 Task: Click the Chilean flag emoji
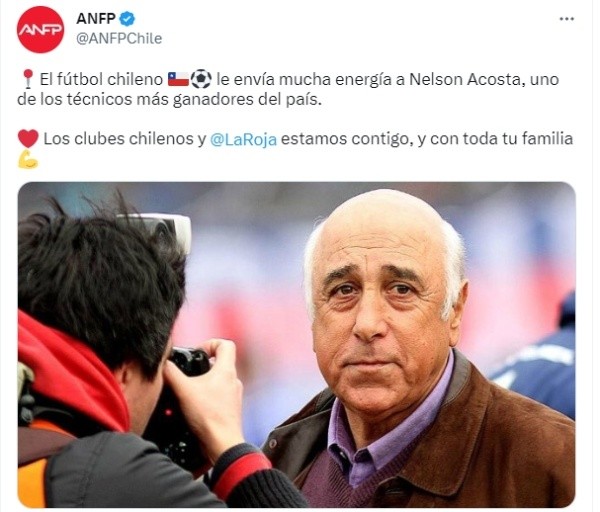(178, 80)
